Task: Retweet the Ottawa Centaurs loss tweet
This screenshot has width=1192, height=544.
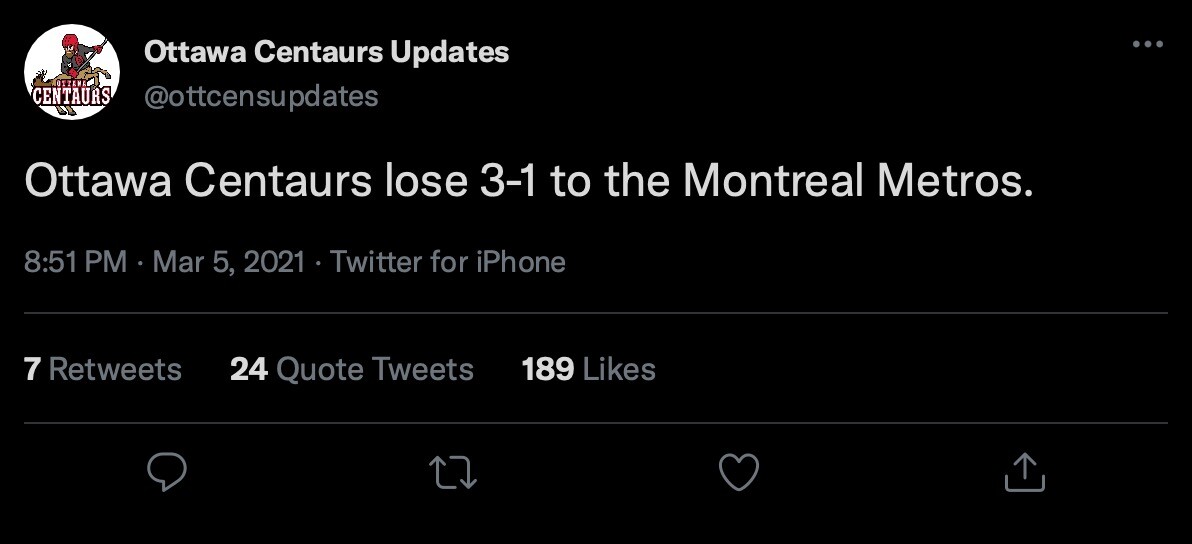Action: [453, 472]
